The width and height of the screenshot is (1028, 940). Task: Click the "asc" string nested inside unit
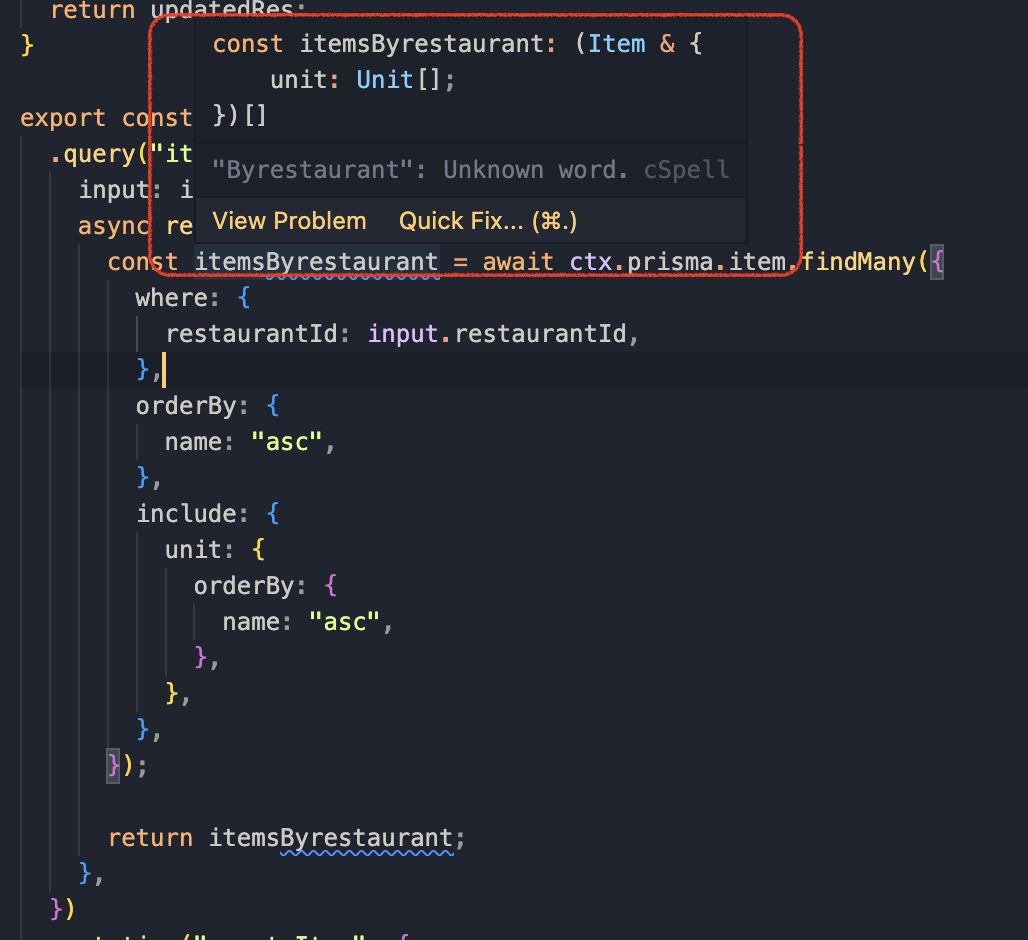point(344,622)
